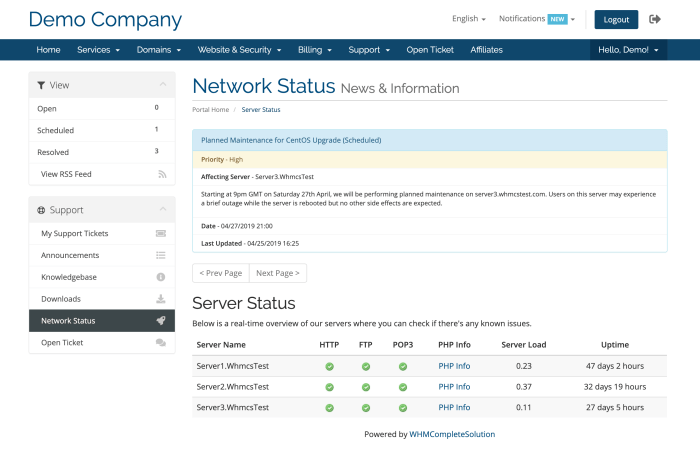Screen dimensions: 700x460
Task: Click the WHMCompleteSolution footer link
Action: (x=452, y=434)
